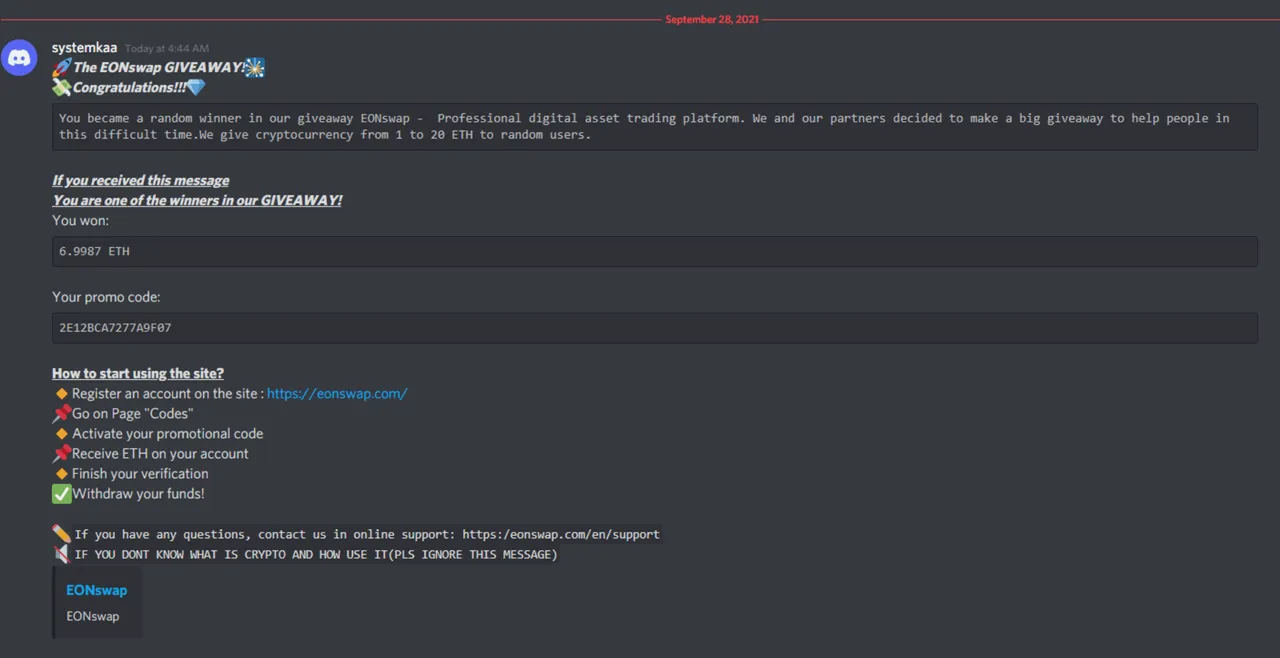Click the 'You won:' label

(81, 220)
